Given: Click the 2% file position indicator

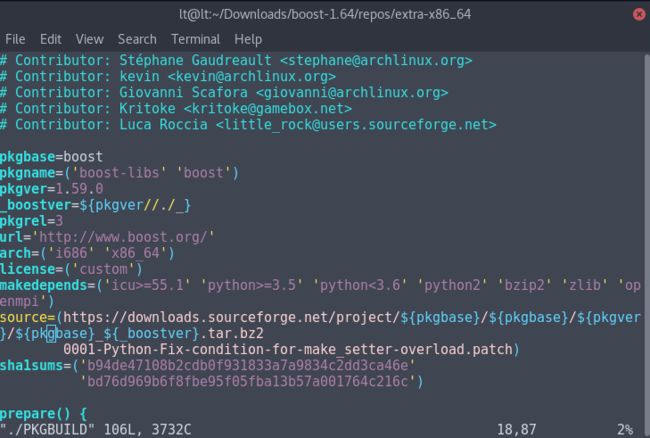Looking at the screenshot, I should [x=625, y=430].
